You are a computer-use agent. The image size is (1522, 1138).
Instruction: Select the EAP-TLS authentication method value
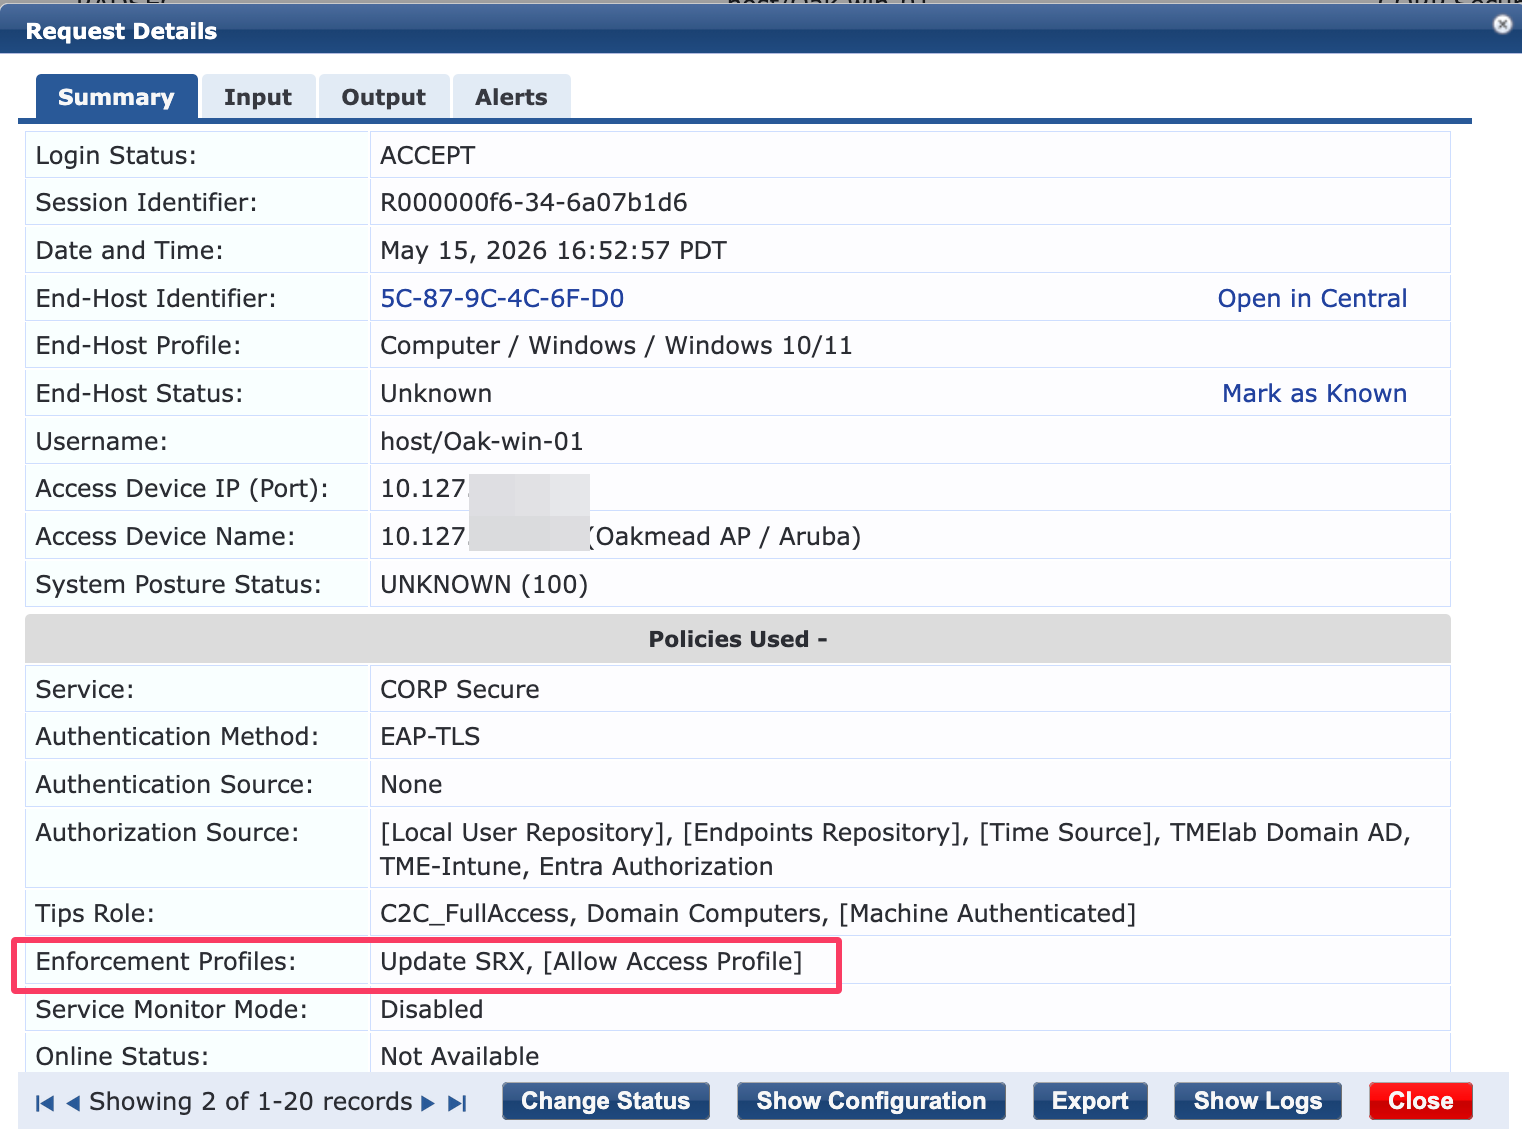pos(430,736)
